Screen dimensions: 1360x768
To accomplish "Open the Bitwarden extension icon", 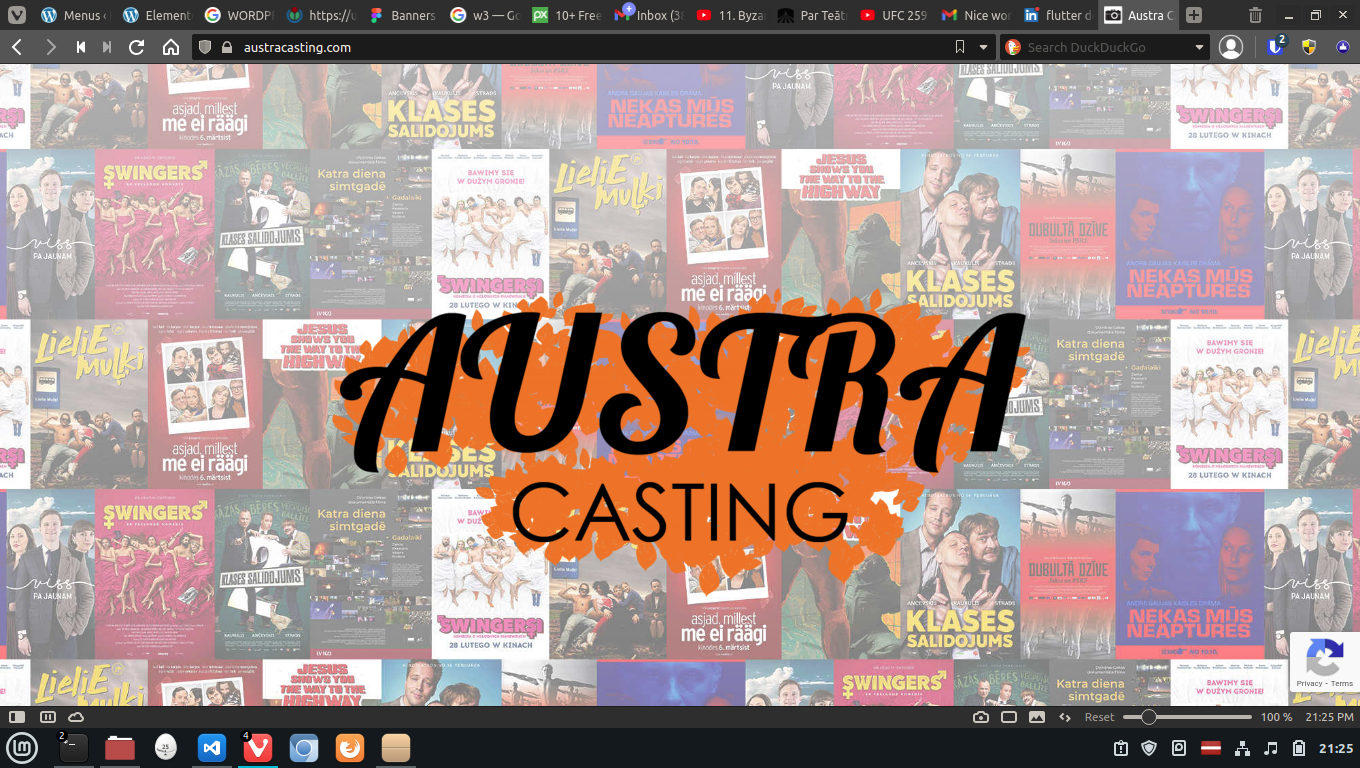I will click(1276, 46).
